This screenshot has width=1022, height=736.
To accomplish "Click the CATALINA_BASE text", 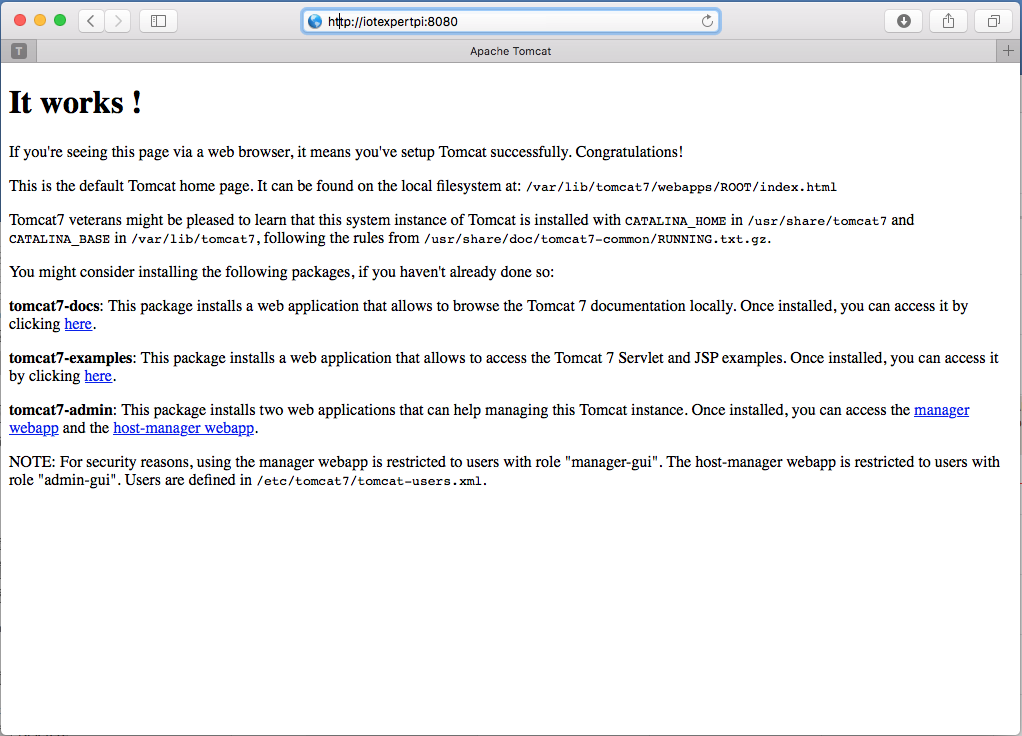I will pyautogui.click(x=59, y=239).
